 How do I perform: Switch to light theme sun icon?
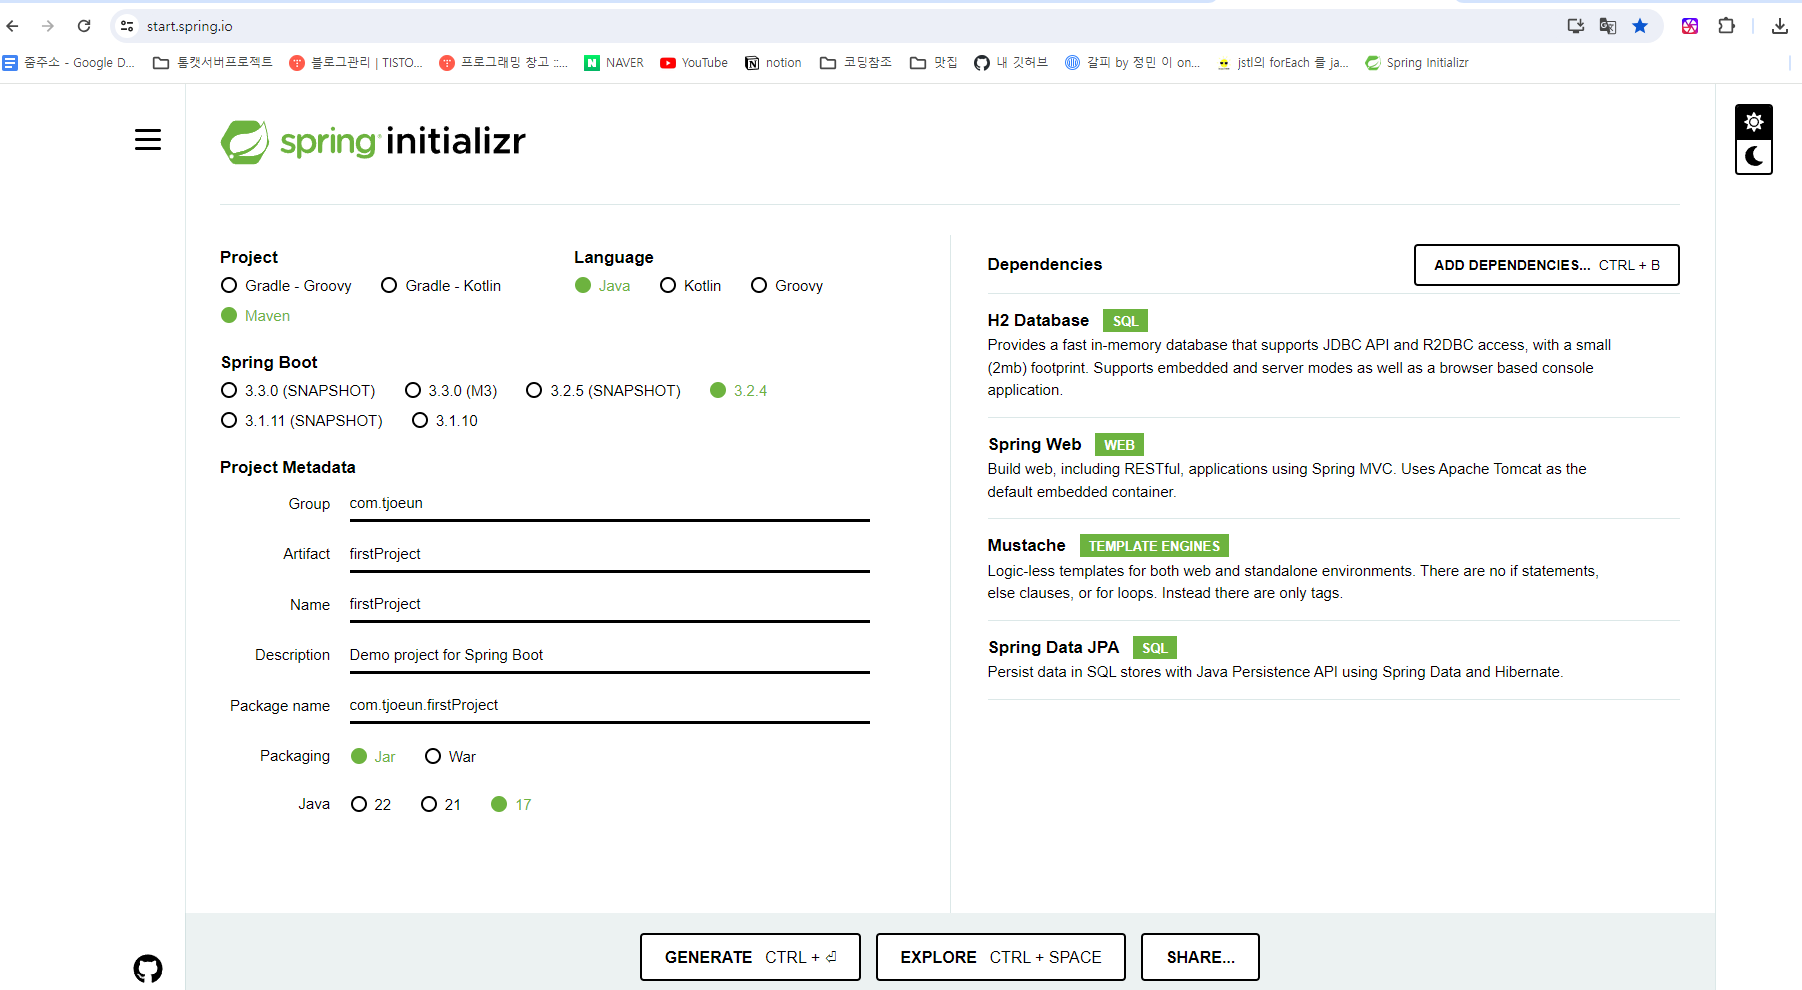tap(1754, 122)
